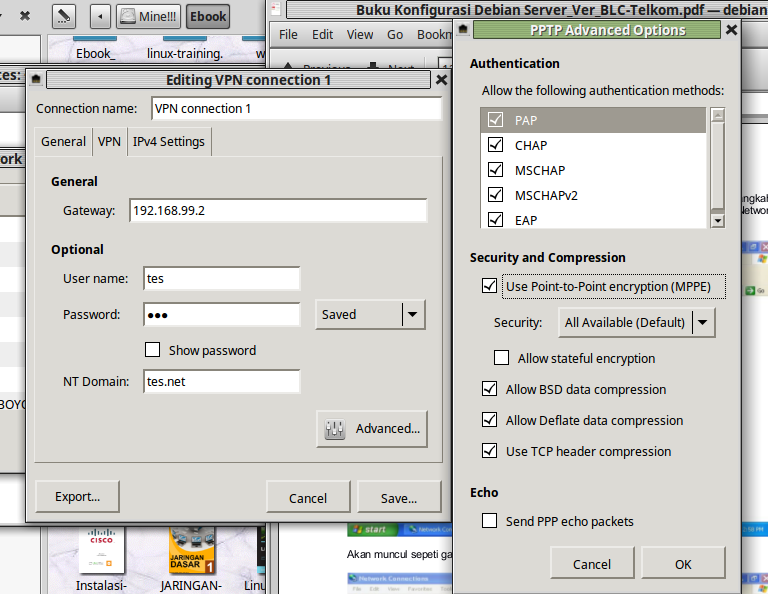Close the Editing VPN connection 1 dialog

tap(441, 79)
